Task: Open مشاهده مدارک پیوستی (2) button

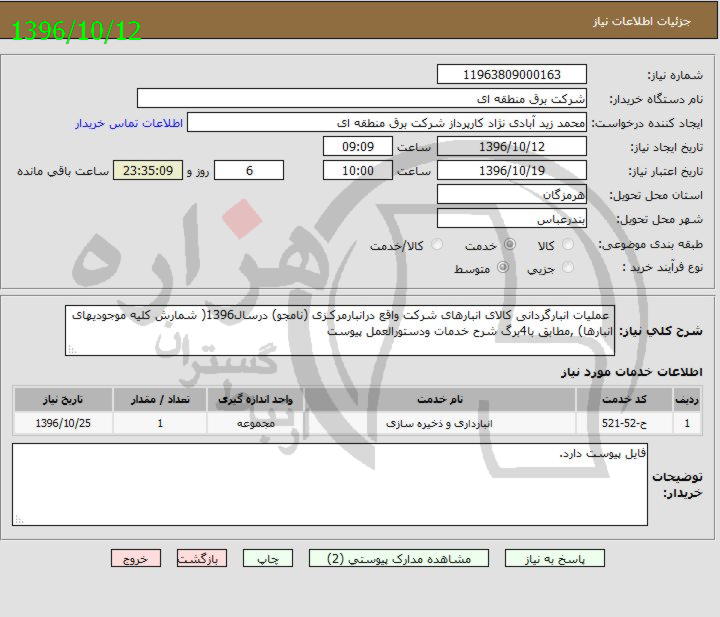Action: pos(399,558)
